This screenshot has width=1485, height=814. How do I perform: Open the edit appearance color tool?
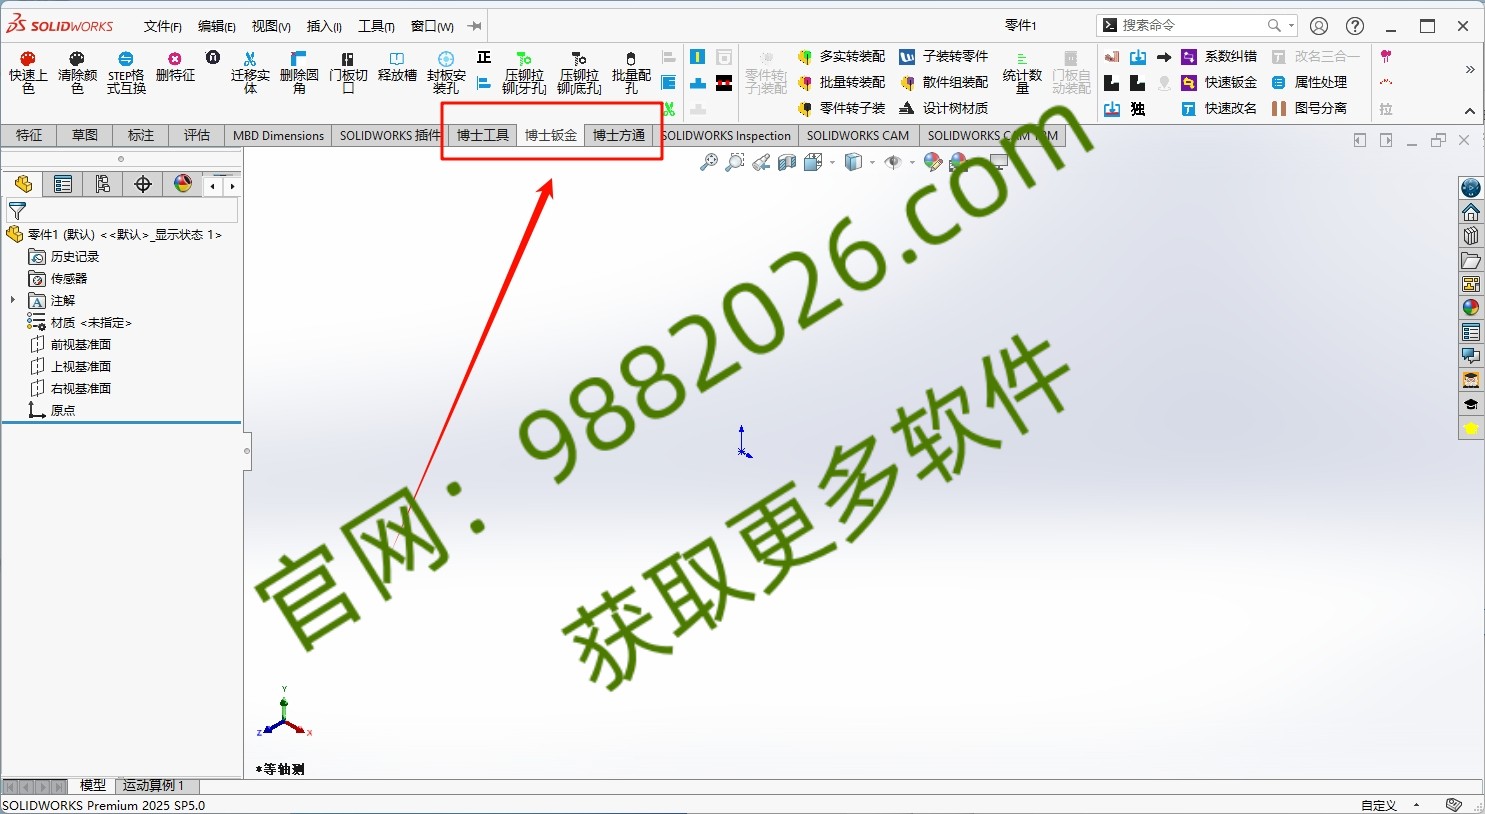930,162
